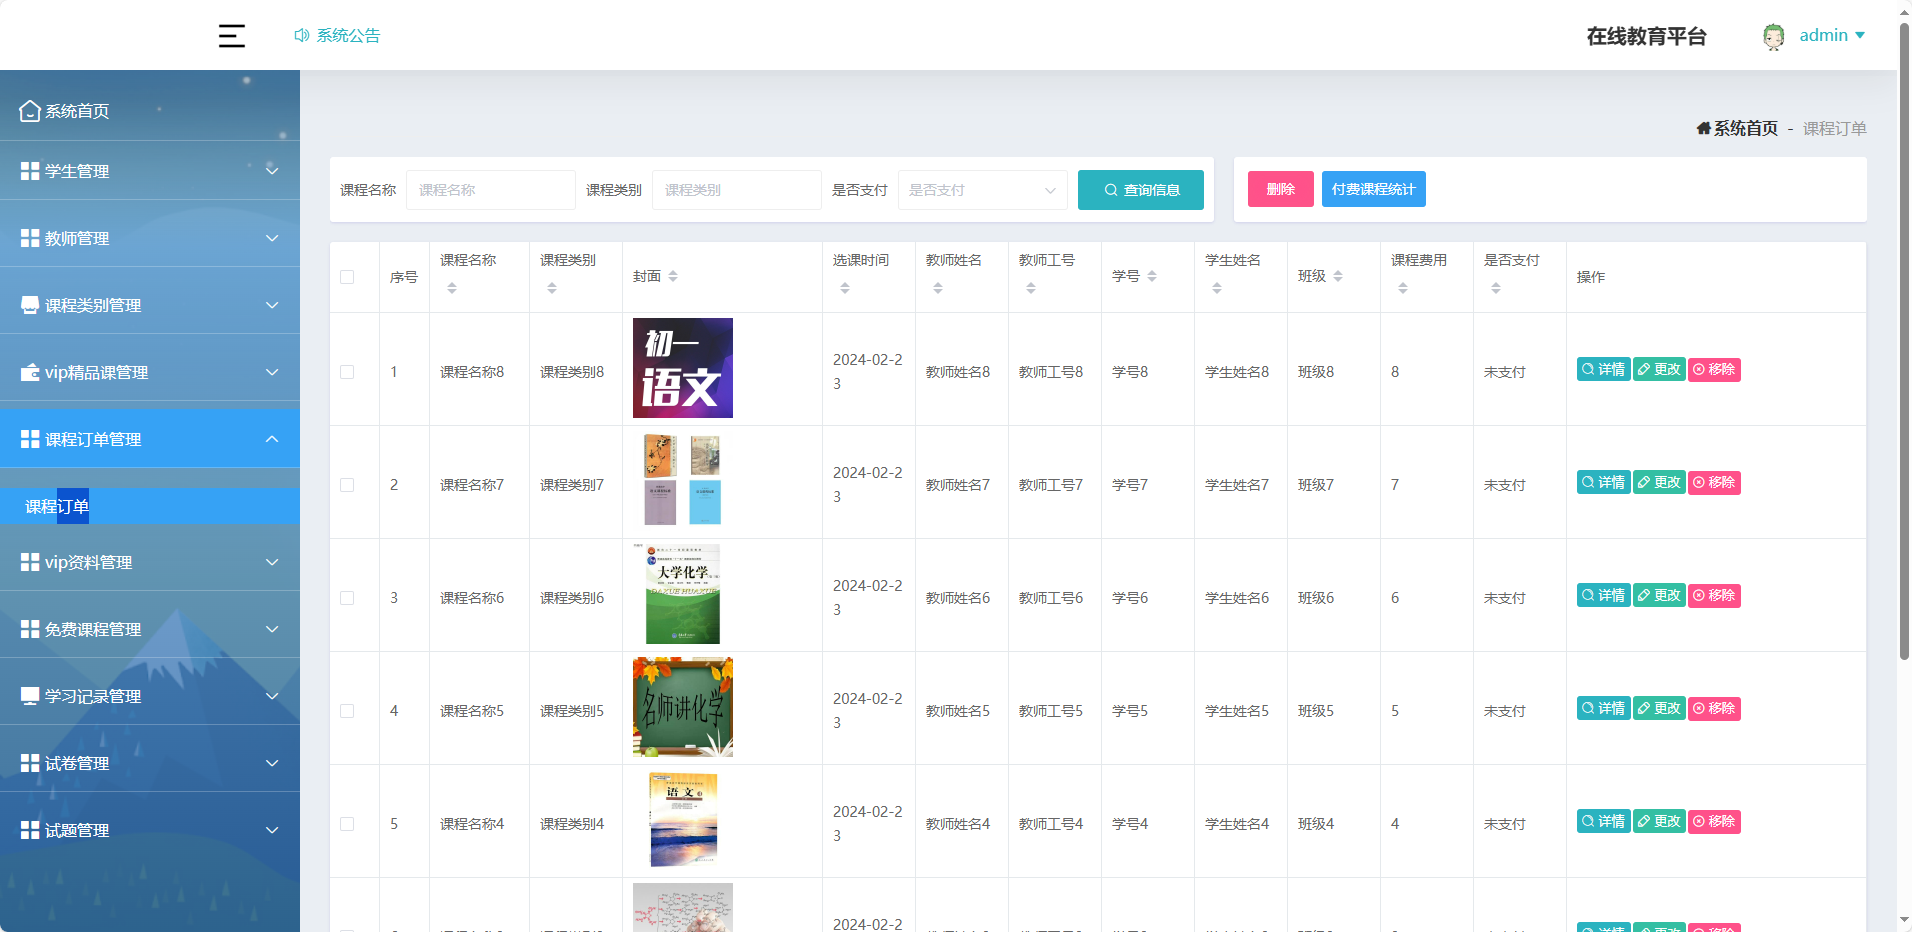Image resolution: width=1912 pixels, height=932 pixels.
Task: Open the admin user dropdown menu
Action: 1832,35
